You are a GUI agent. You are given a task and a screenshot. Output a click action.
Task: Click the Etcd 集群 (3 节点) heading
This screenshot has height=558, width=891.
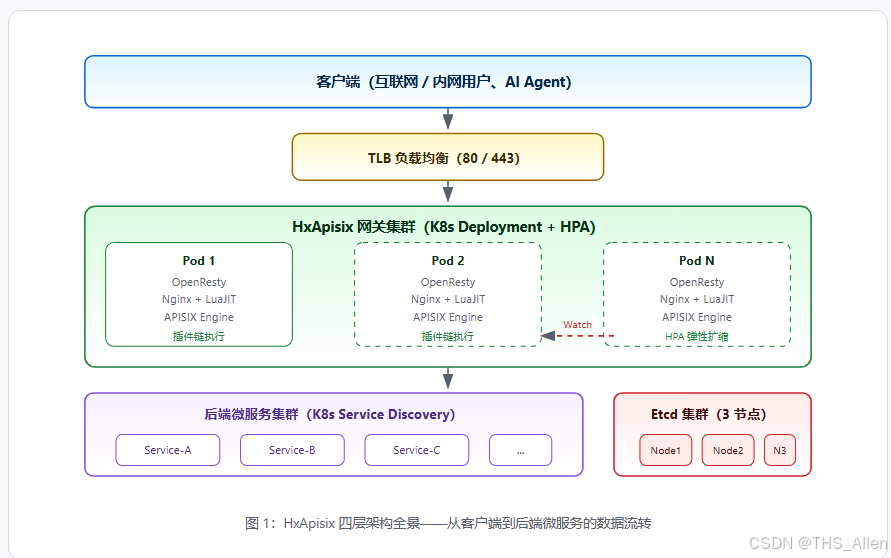(x=709, y=414)
